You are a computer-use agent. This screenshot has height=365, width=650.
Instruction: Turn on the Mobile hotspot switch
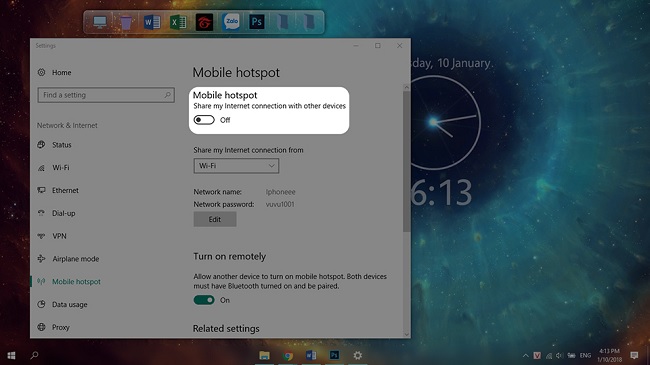(204, 120)
